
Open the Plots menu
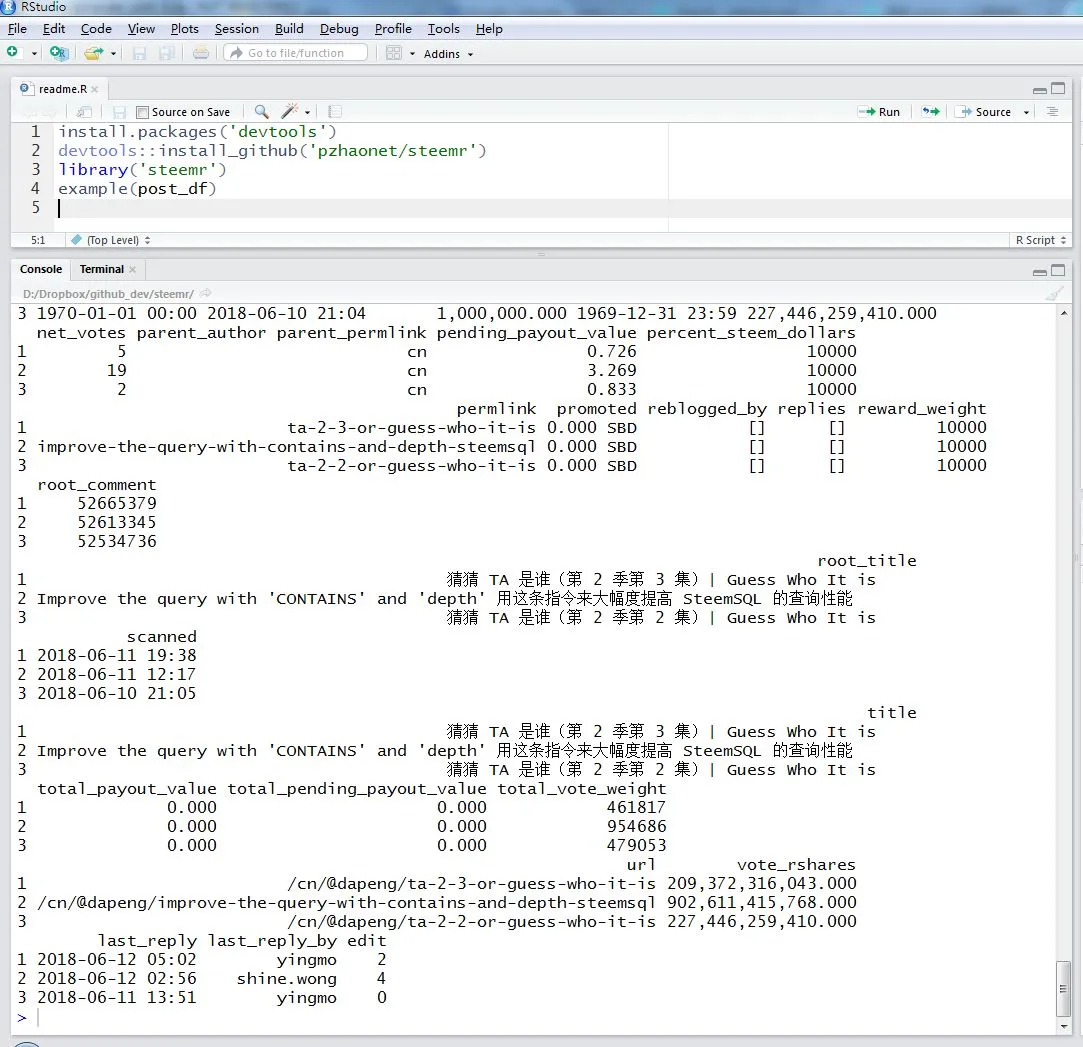[x=184, y=29]
